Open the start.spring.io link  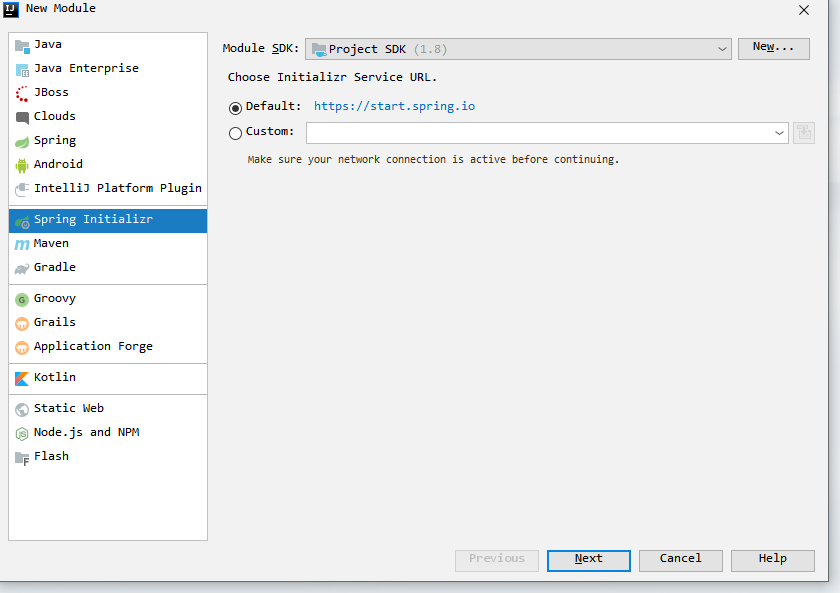click(x=394, y=107)
